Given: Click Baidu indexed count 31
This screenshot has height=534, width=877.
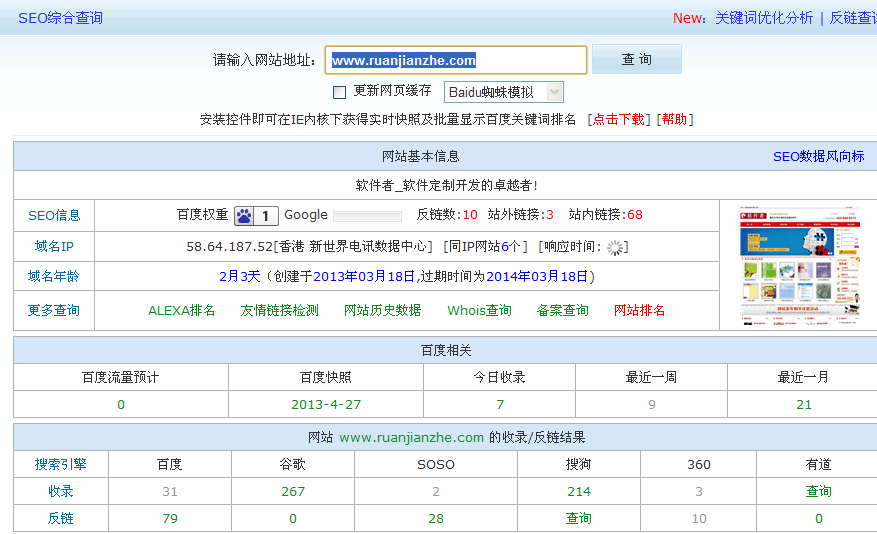Looking at the screenshot, I should (x=170, y=492).
